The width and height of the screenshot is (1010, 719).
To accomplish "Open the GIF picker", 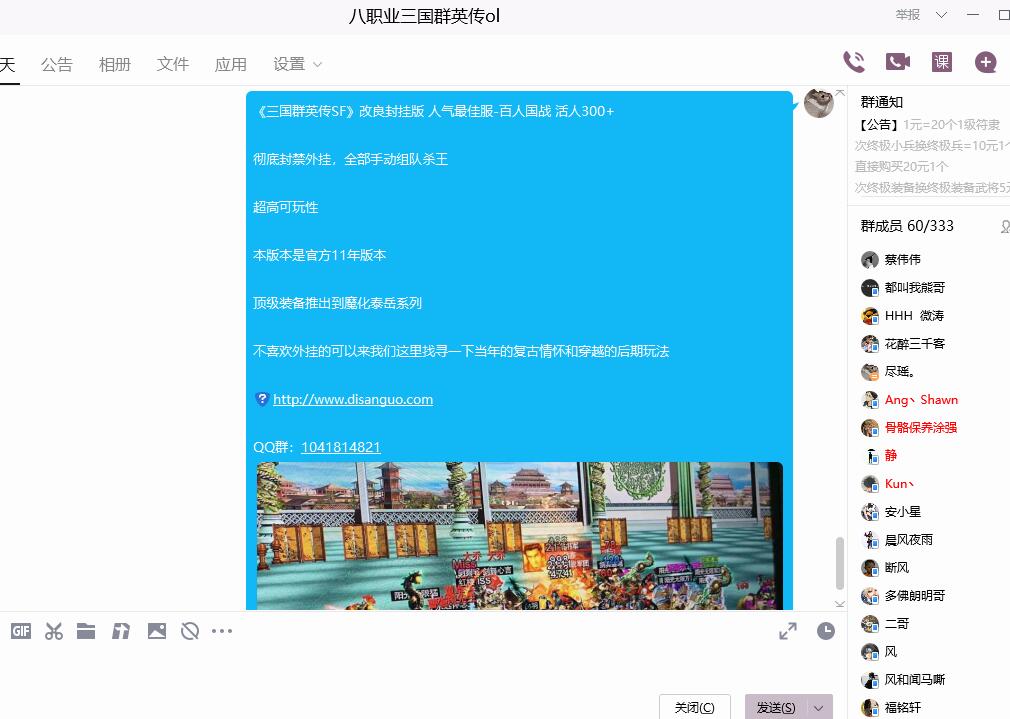I will (21, 631).
